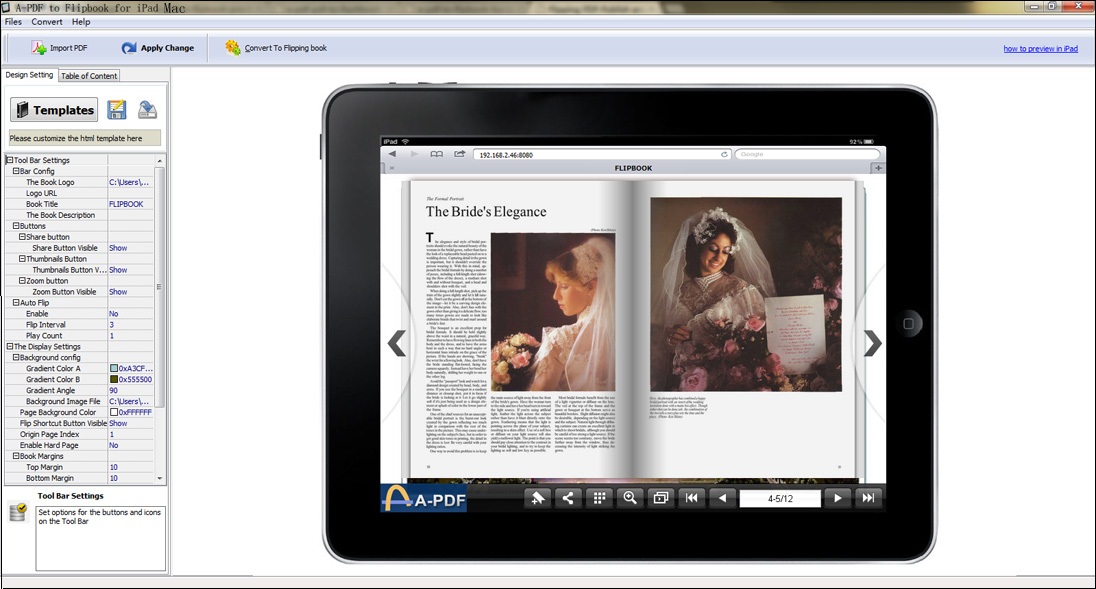Click the page number field 4-5/12

[x=780, y=499]
